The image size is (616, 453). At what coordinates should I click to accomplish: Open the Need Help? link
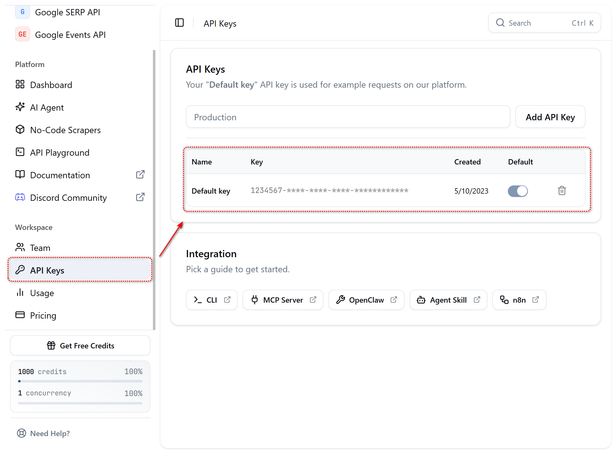click(x=50, y=433)
